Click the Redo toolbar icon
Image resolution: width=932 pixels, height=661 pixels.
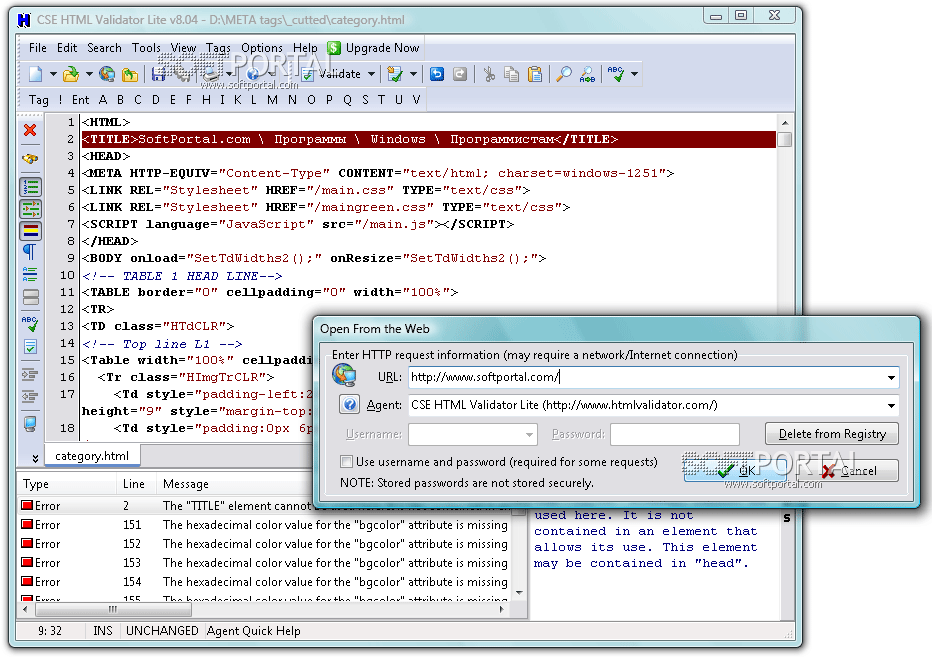(460, 74)
